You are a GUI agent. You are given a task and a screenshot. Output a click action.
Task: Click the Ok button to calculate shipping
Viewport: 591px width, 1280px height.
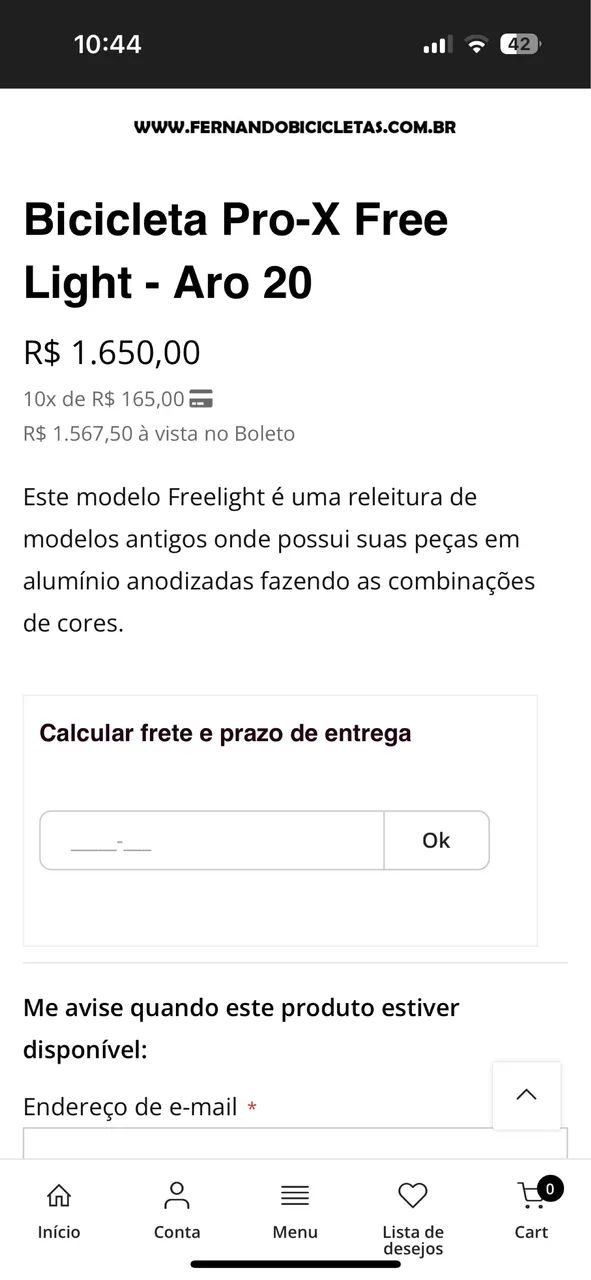pyautogui.click(x=437, y=840)
